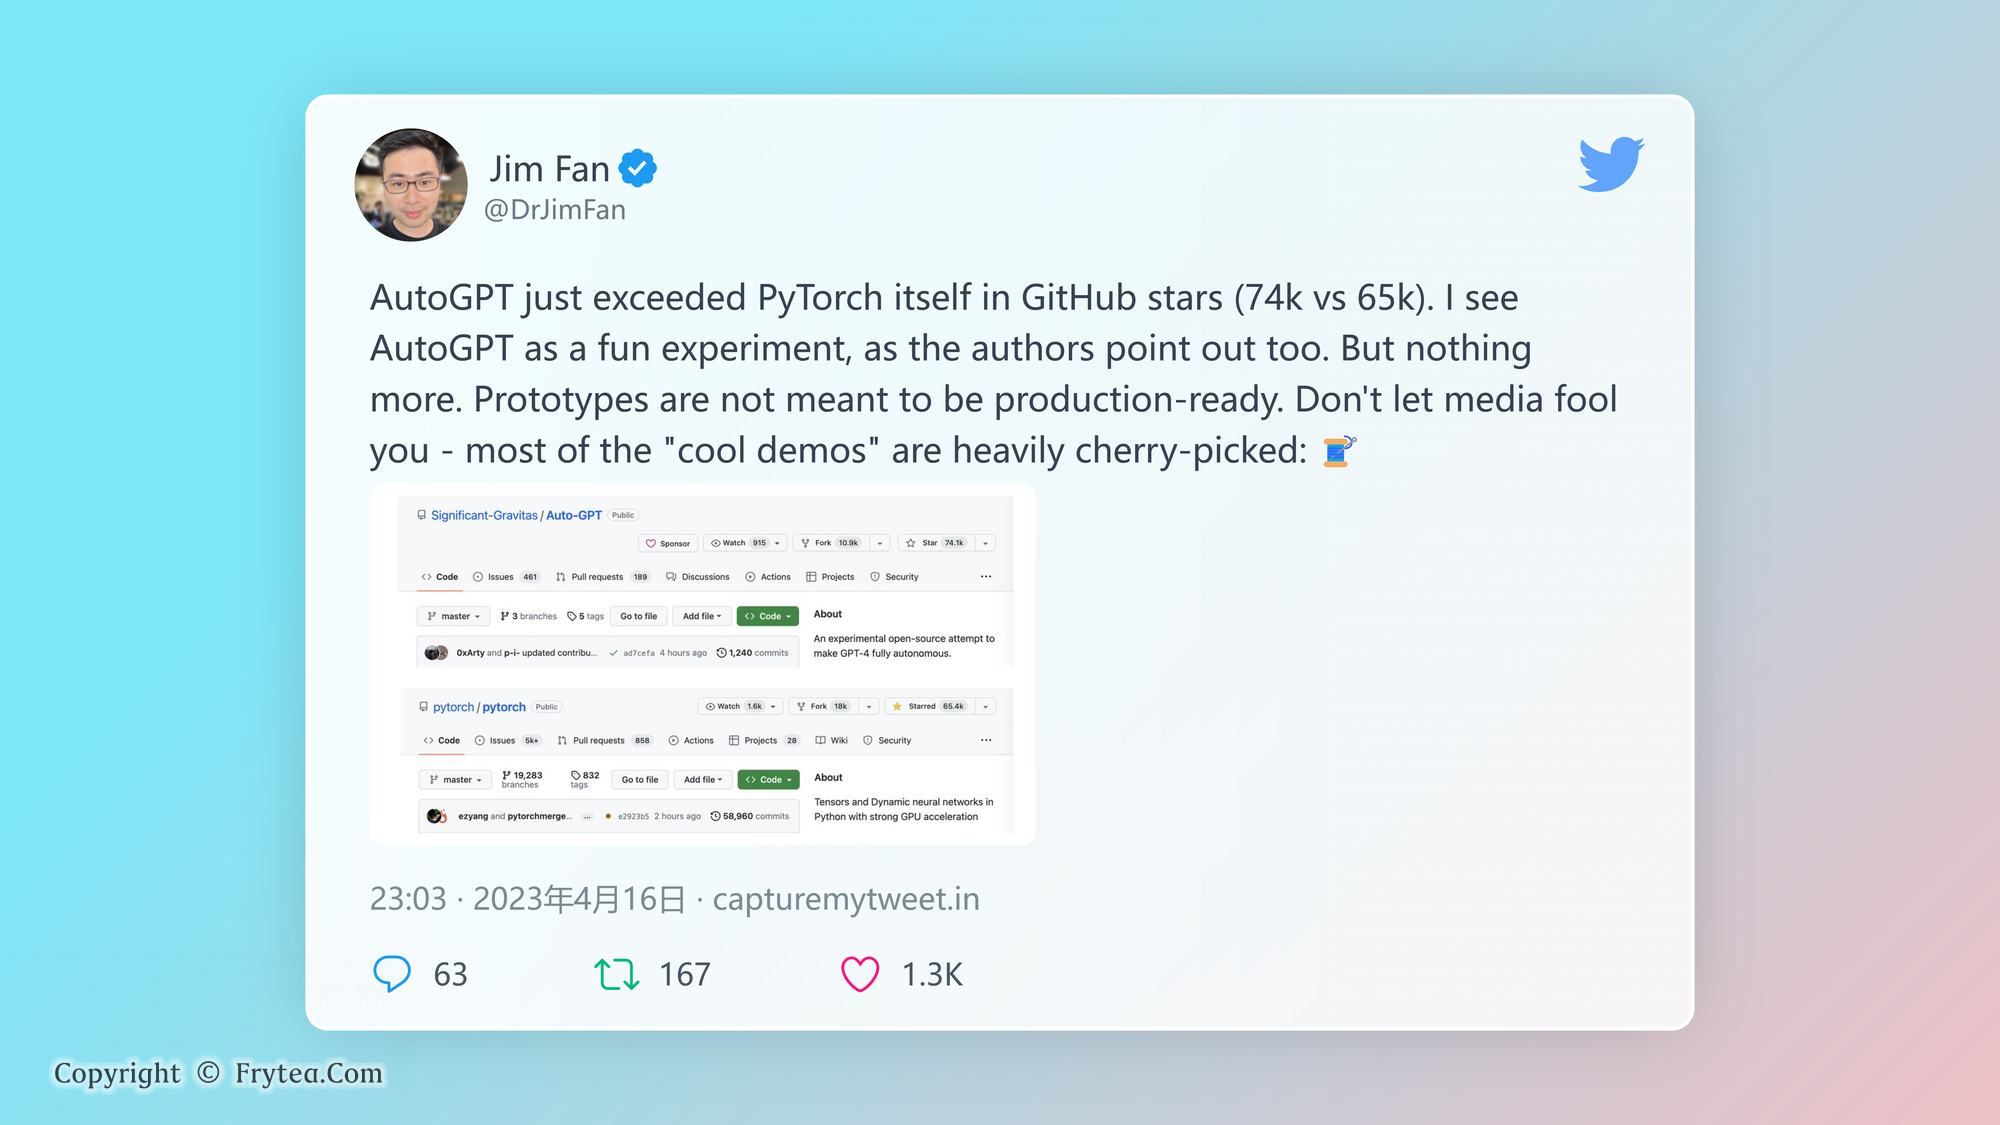The image size is (2000, 1125).
Task: Click the Twitter bird logo
Action: 1611,163
